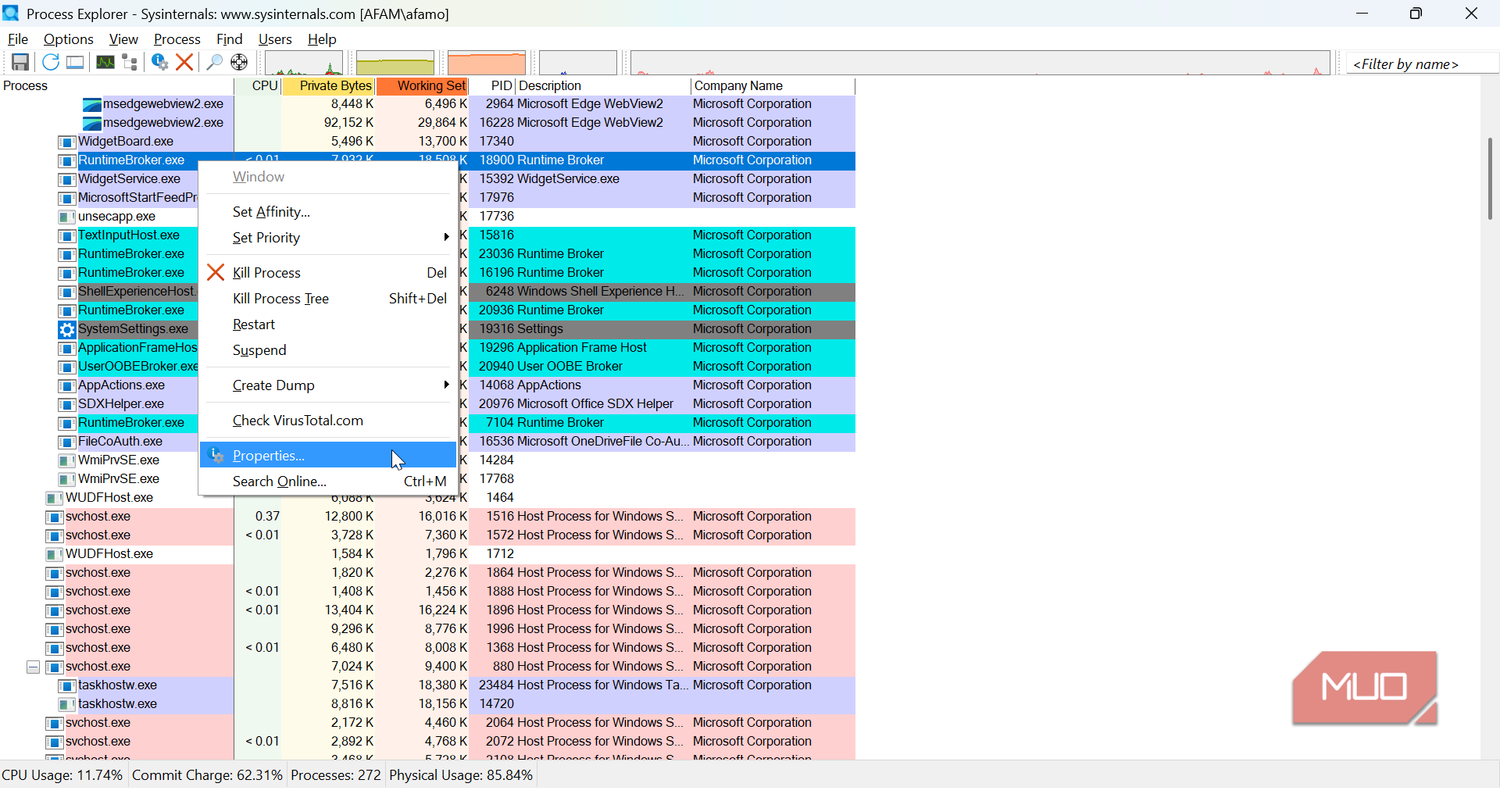The image size is (1500, 788).
Task: Sort by the CPU column header
Action: 258,86
